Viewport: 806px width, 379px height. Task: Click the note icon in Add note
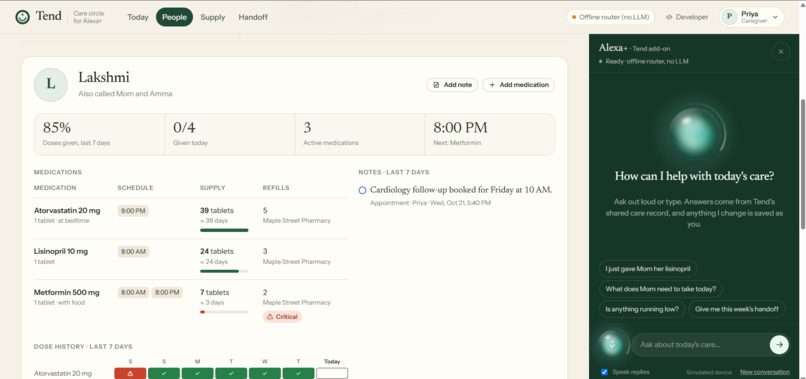436,85
